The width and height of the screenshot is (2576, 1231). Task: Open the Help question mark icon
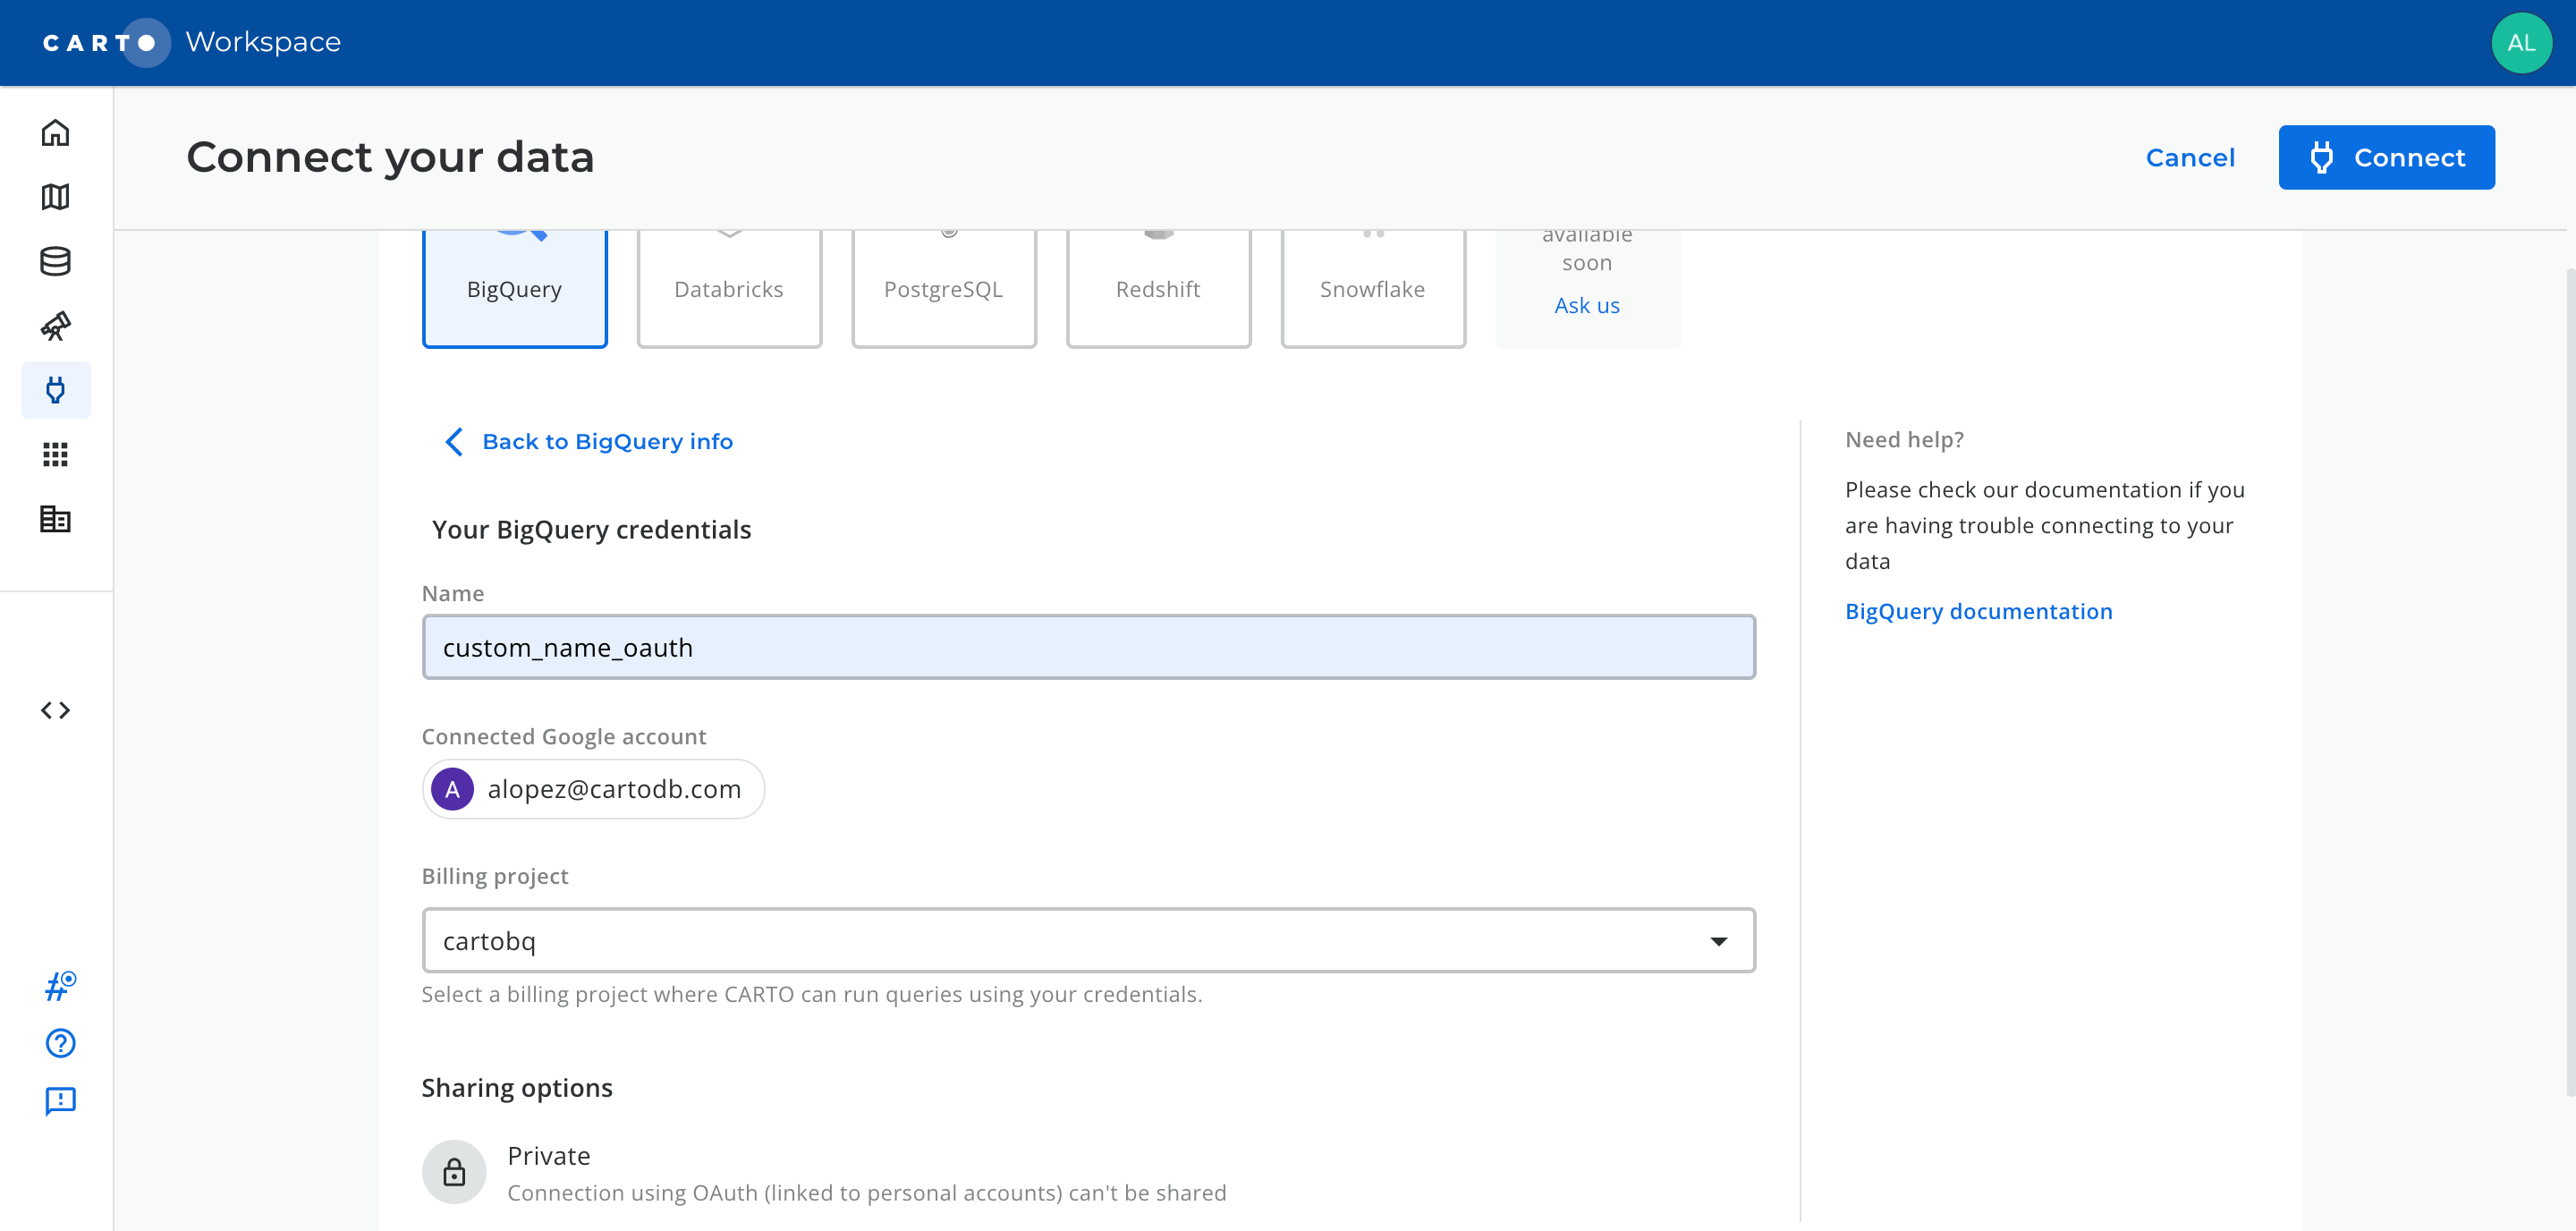[60, 1043]
